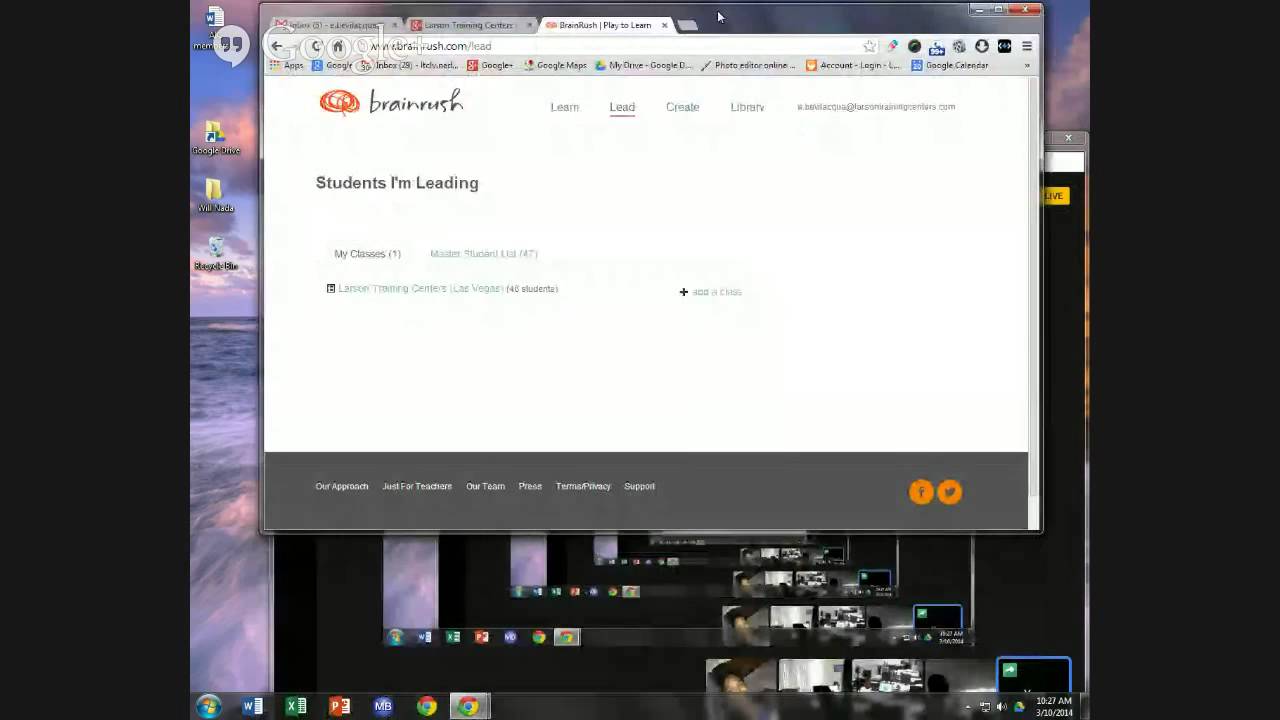Click the browser's vertical scrollbar

[x=1034, y=303]
